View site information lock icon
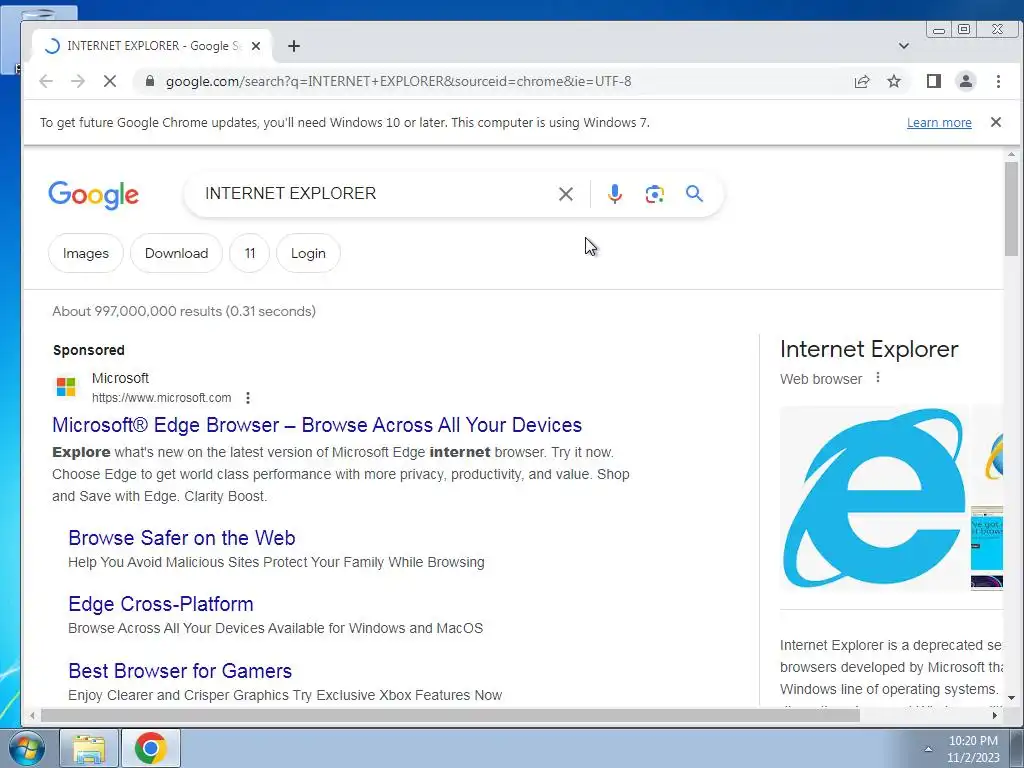Viewport: 1024px width, 768px height. (150, 81)
